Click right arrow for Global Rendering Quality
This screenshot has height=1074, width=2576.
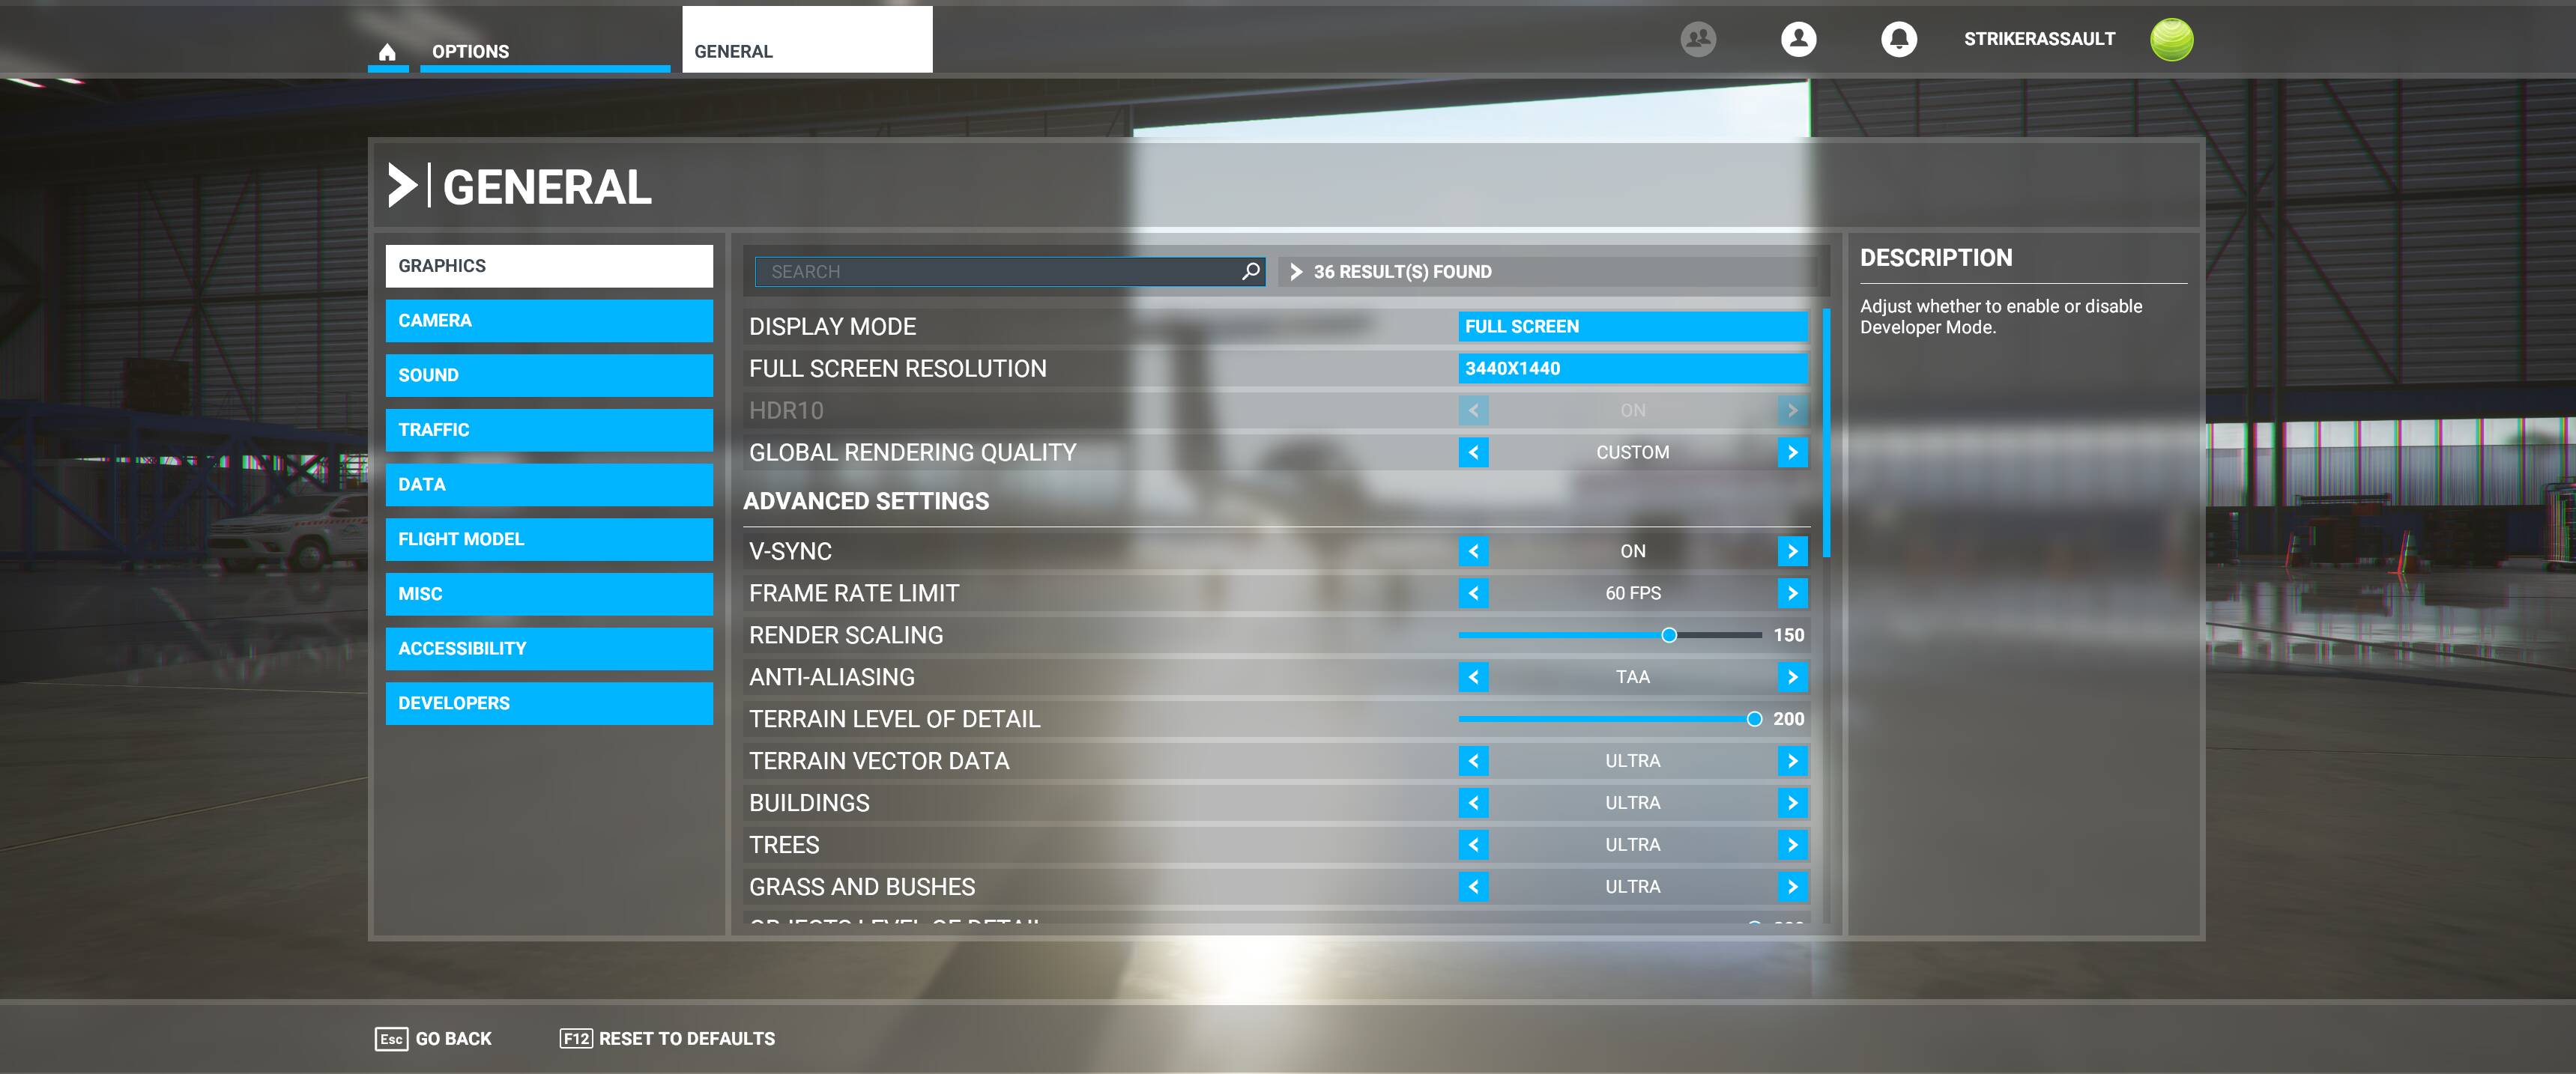click(x=1792, y=452)
